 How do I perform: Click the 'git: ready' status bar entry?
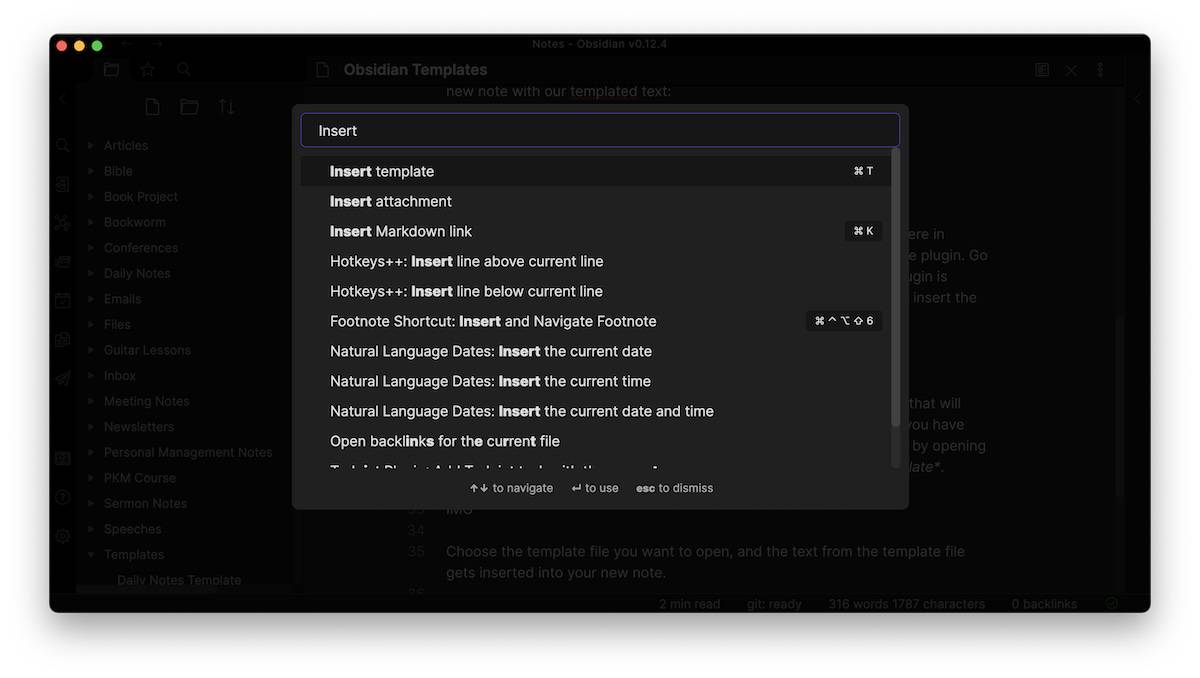[x=774, y=604]
